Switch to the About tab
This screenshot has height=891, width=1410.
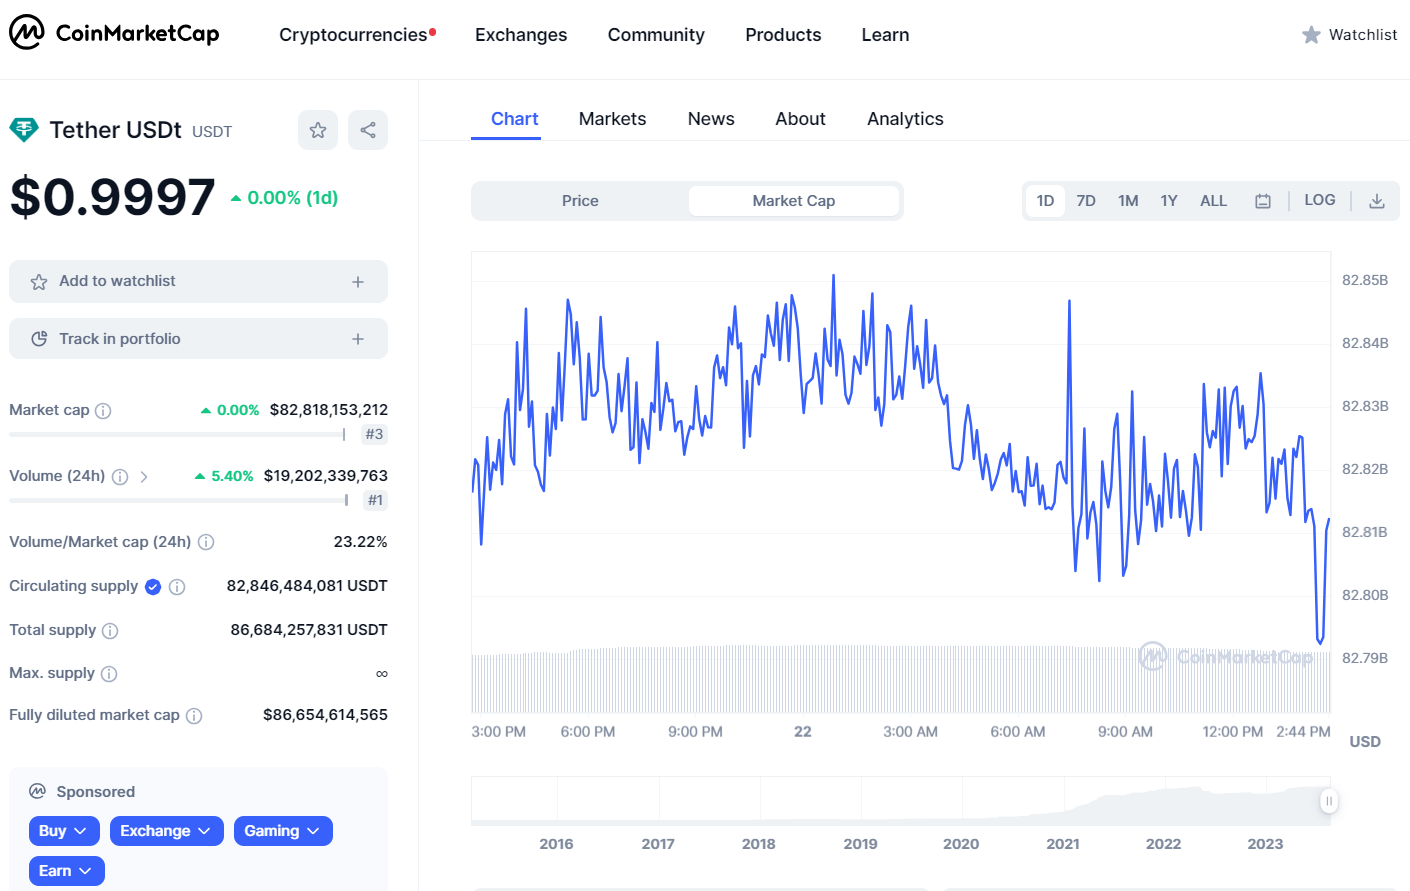coord(800,119)
